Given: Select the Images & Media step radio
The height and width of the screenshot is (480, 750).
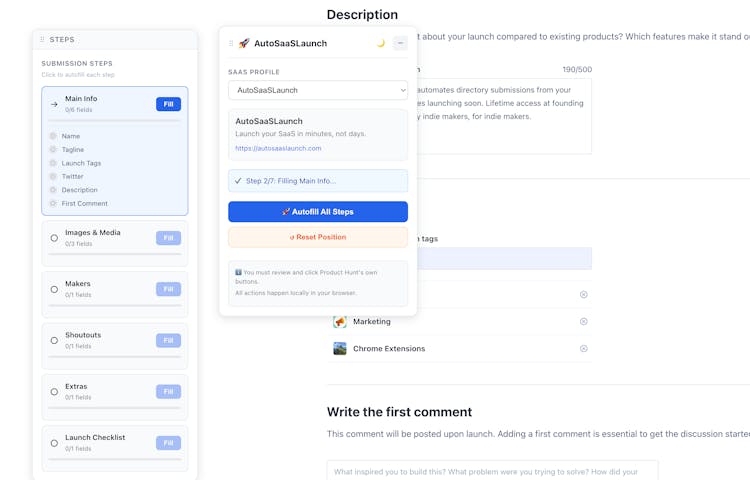Looking at the screenshot, I should point(54,238).
